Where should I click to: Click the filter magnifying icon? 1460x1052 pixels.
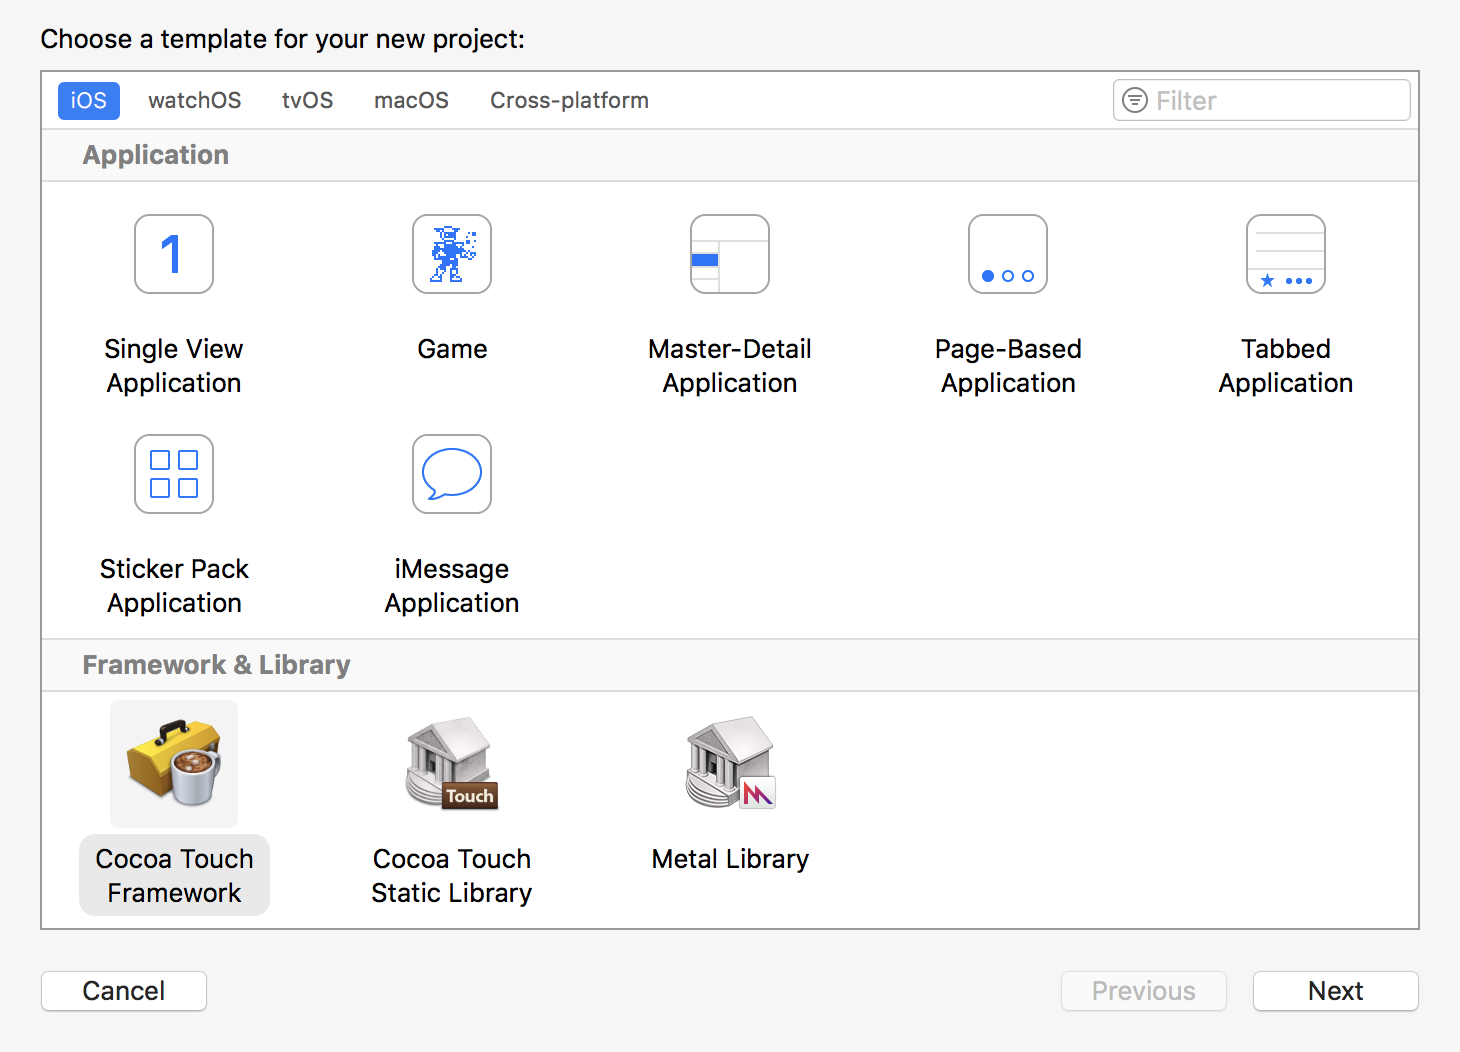coord(1134,100)
